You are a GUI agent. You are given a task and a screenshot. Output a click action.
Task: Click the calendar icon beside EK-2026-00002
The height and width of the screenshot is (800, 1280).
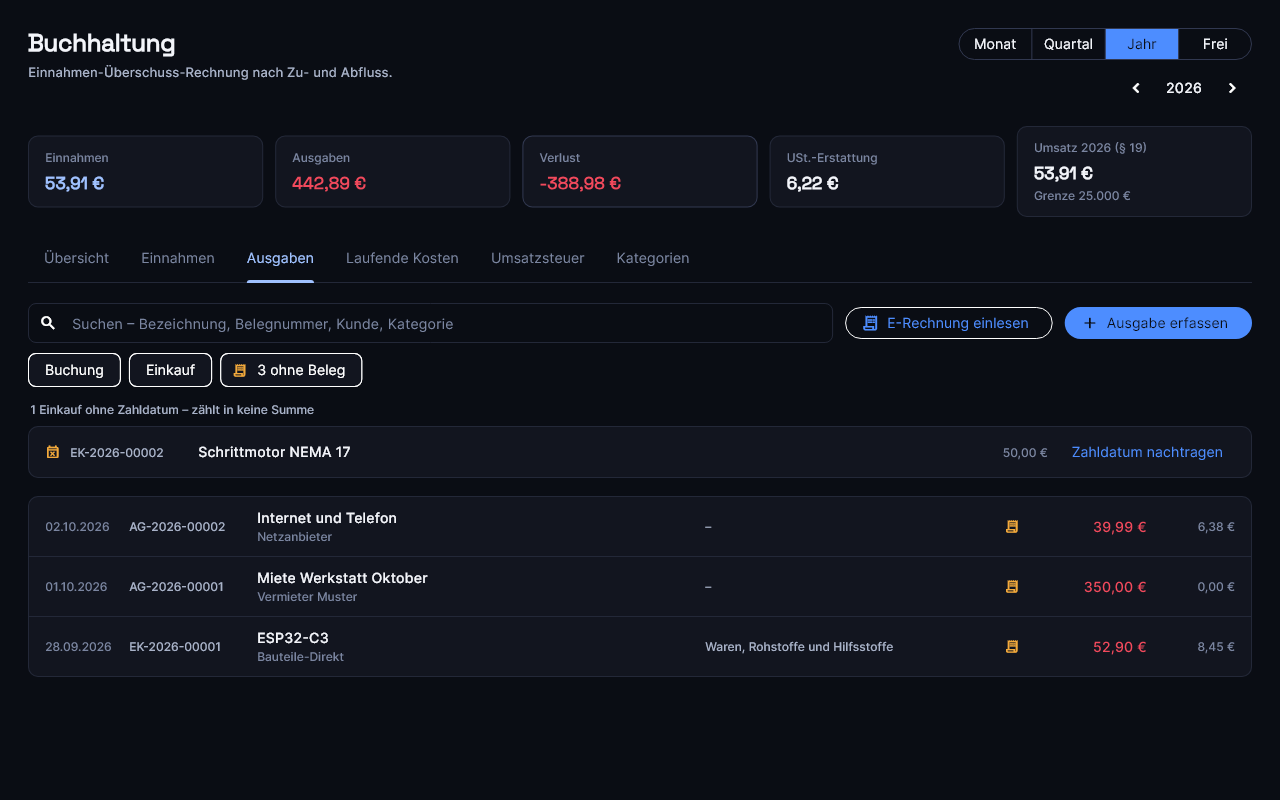click(53, 452)
